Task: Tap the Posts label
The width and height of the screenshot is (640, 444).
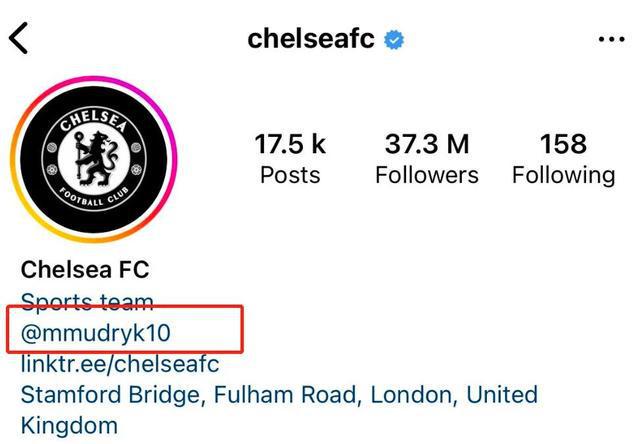Action: pyautogui.click(x=290, y=175)
